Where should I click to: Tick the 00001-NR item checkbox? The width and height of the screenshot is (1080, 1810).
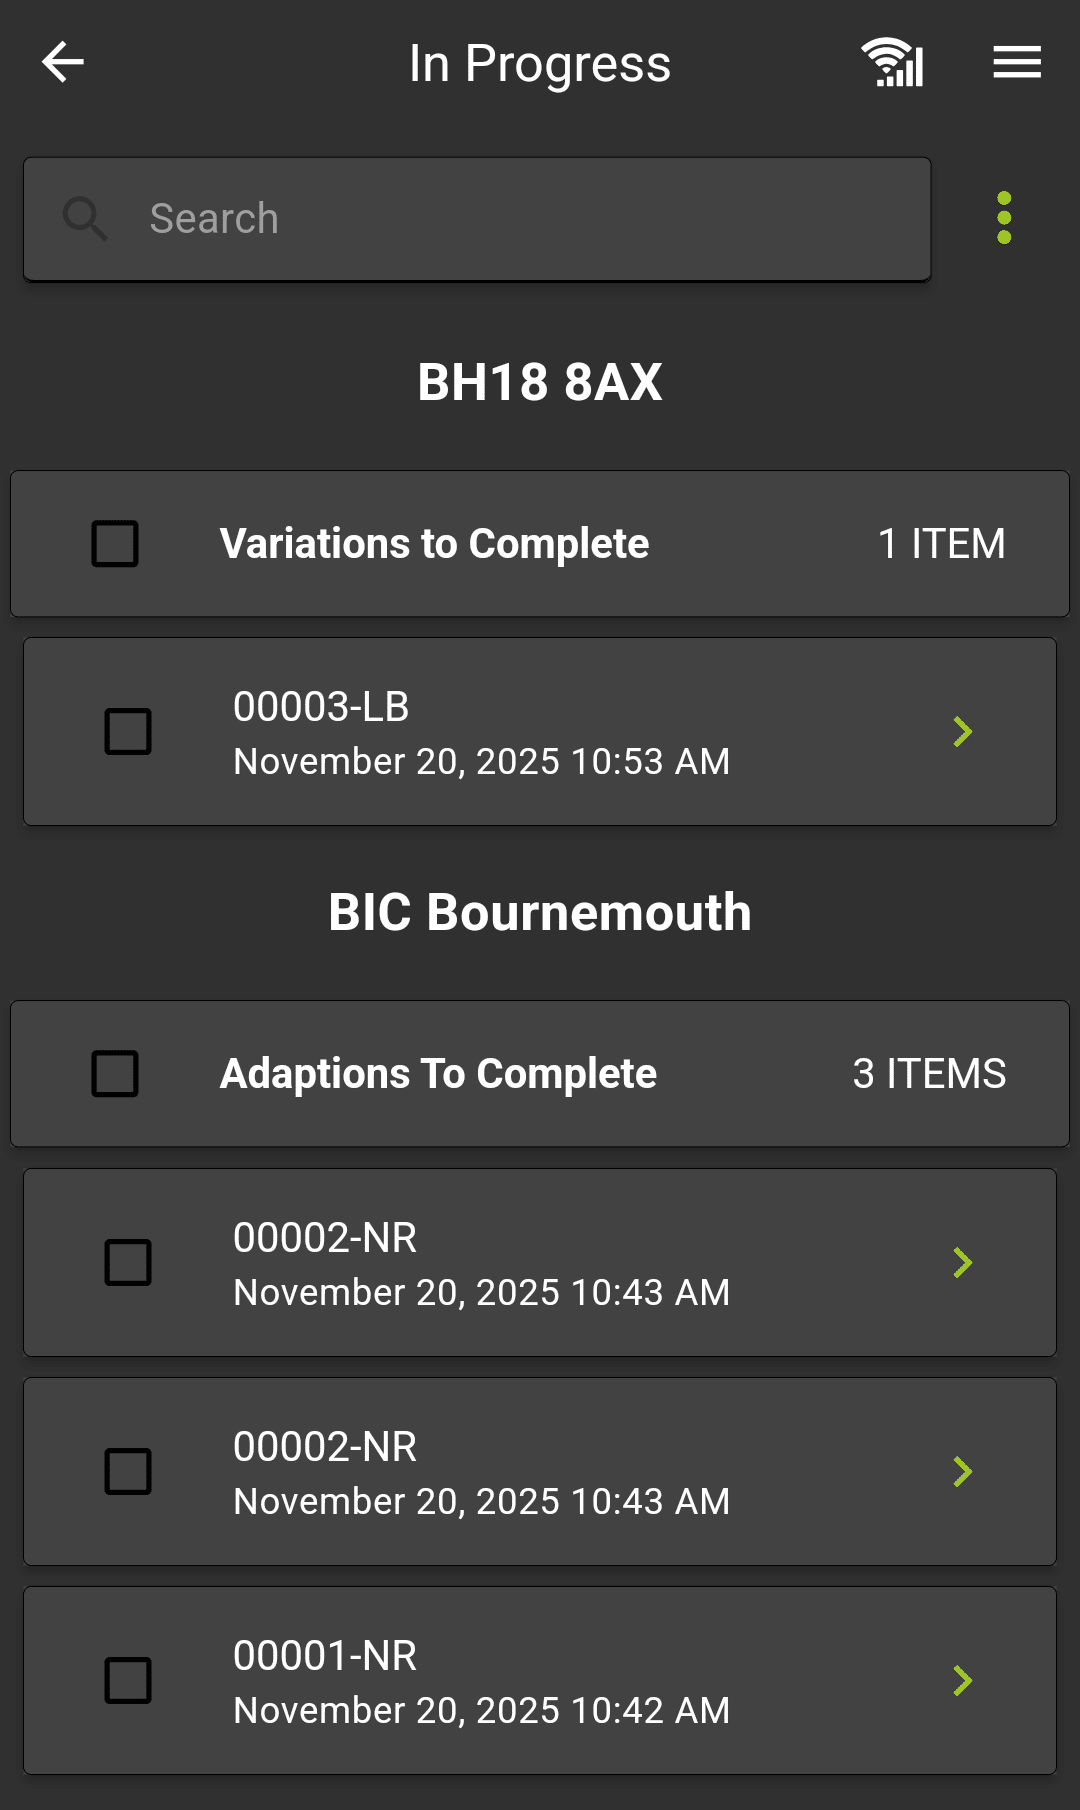click(x=128, y=1681)
